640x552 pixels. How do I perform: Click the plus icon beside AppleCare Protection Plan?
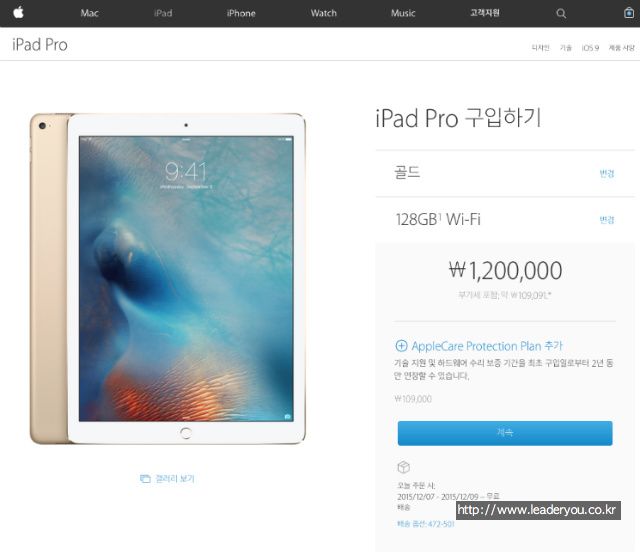401,346
